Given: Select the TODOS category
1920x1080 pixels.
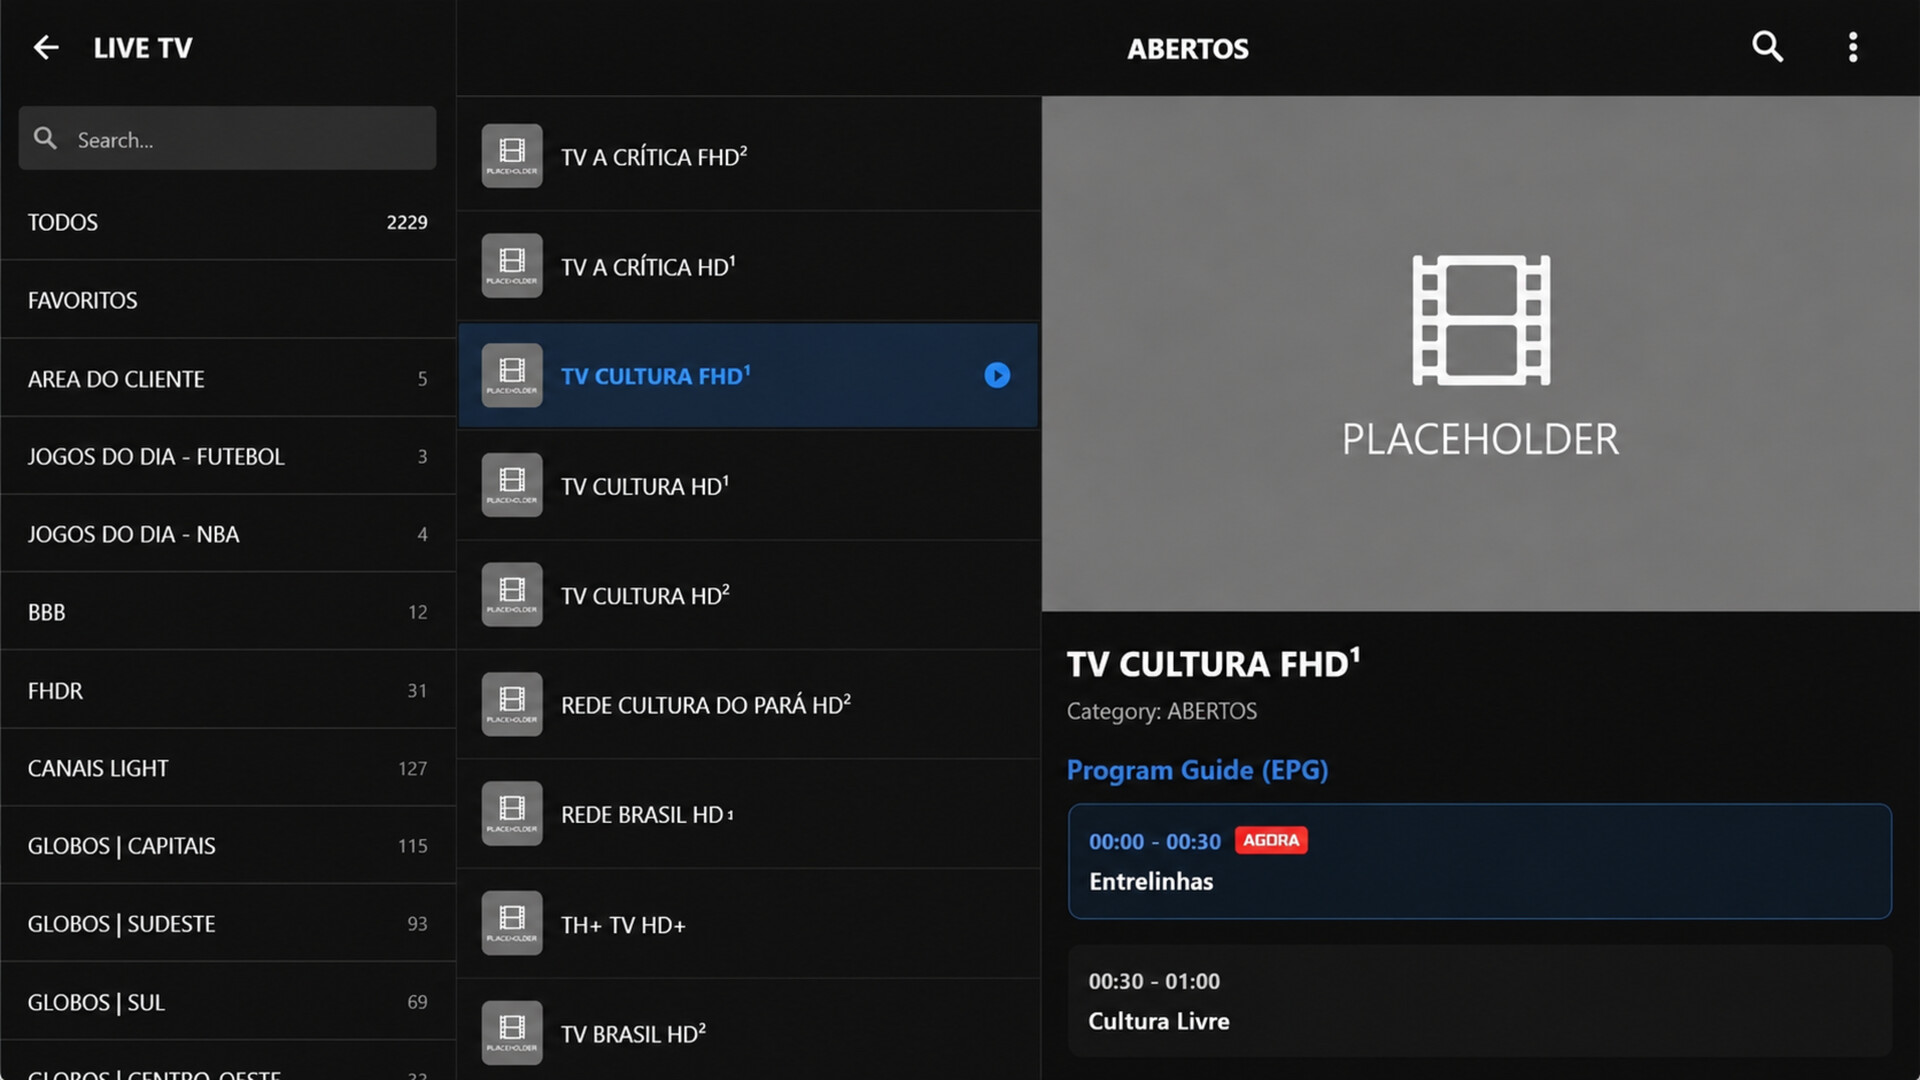Looking at the screenshot, I should (228, 222).
